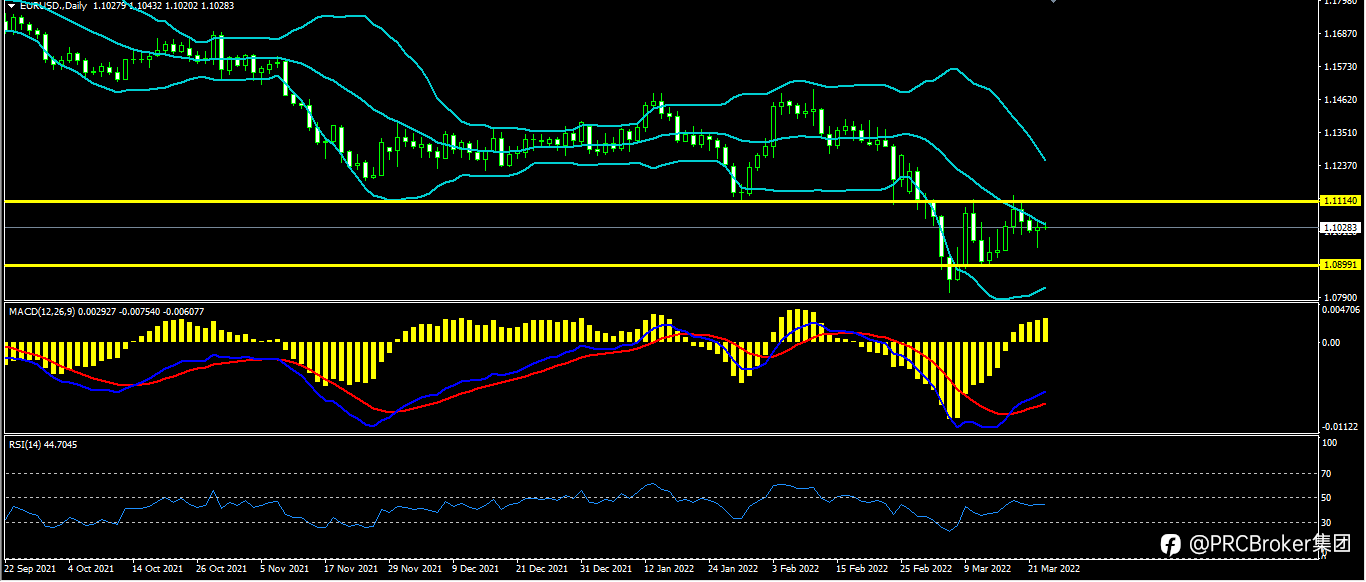Click the 26 Oct 2021 date label
Image resolution: width=1366 pixels, height=582 pixels.
click(222, 569)
